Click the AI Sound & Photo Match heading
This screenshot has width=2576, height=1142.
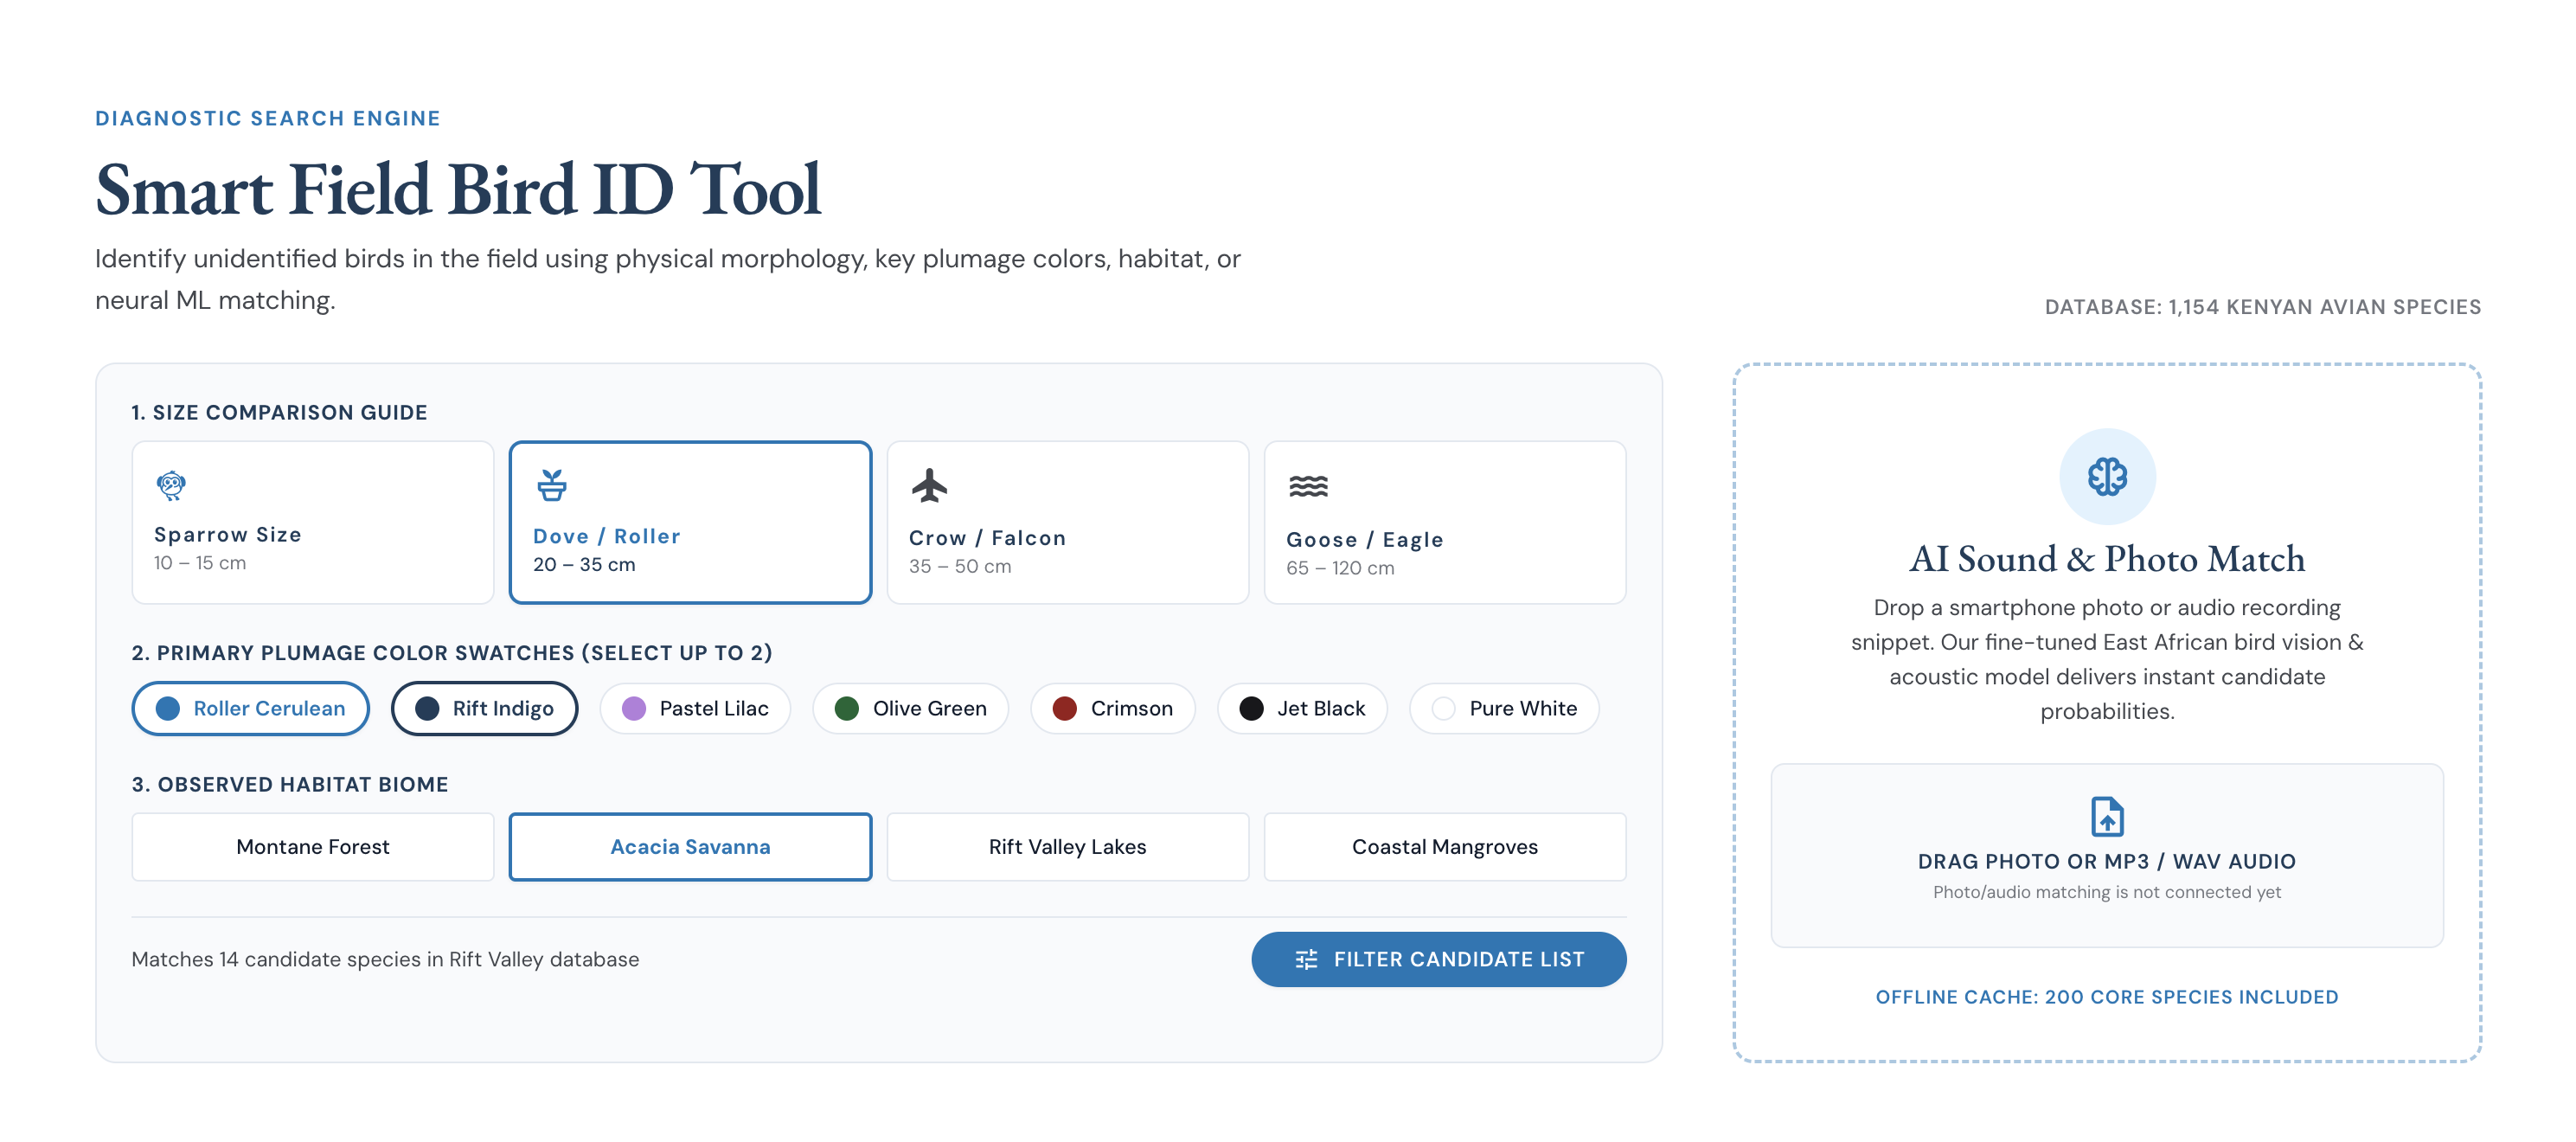tap(2106, 558)
